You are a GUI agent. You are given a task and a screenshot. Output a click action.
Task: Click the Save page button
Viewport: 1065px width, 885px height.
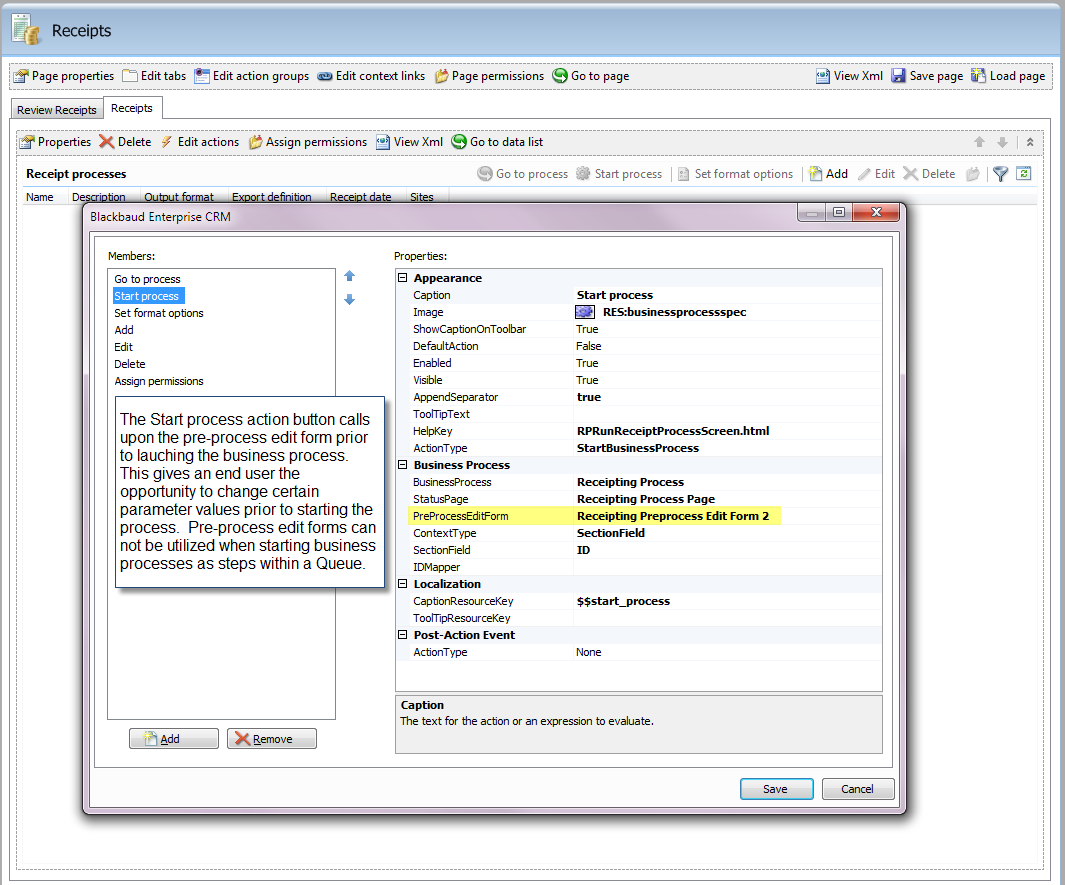(927, 76)
